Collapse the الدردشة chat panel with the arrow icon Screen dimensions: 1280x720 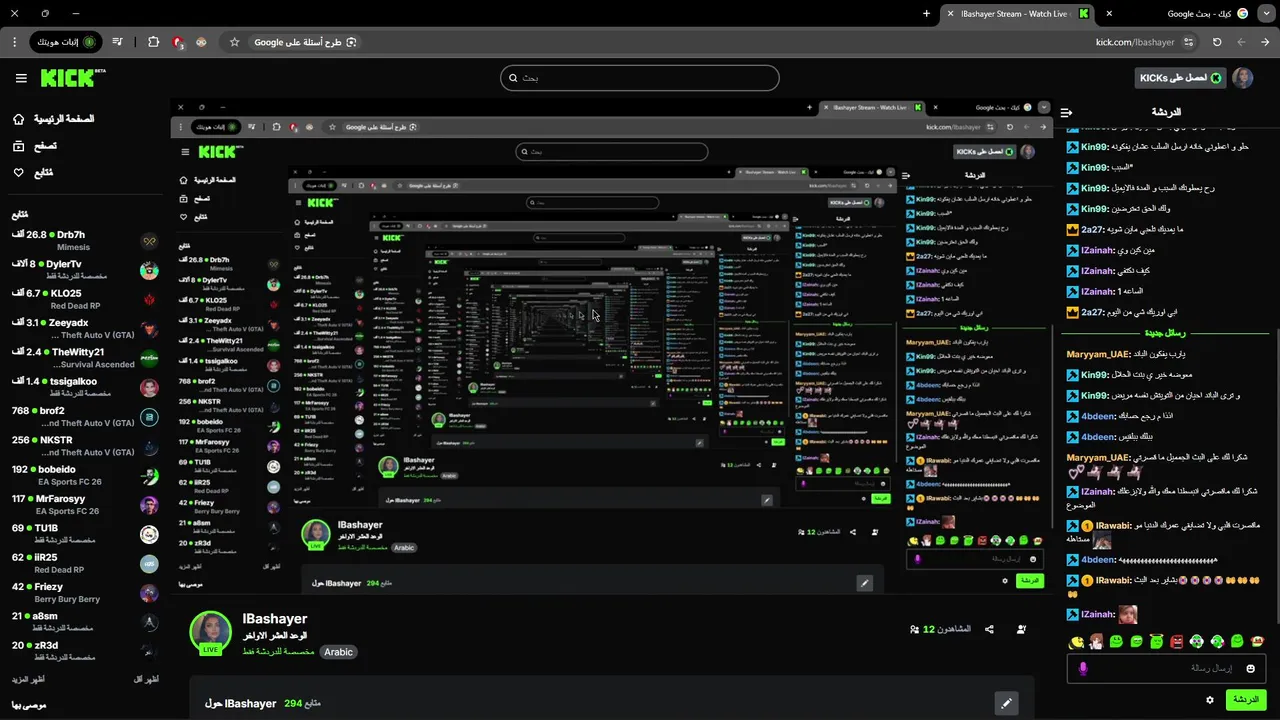(1066, 112)
